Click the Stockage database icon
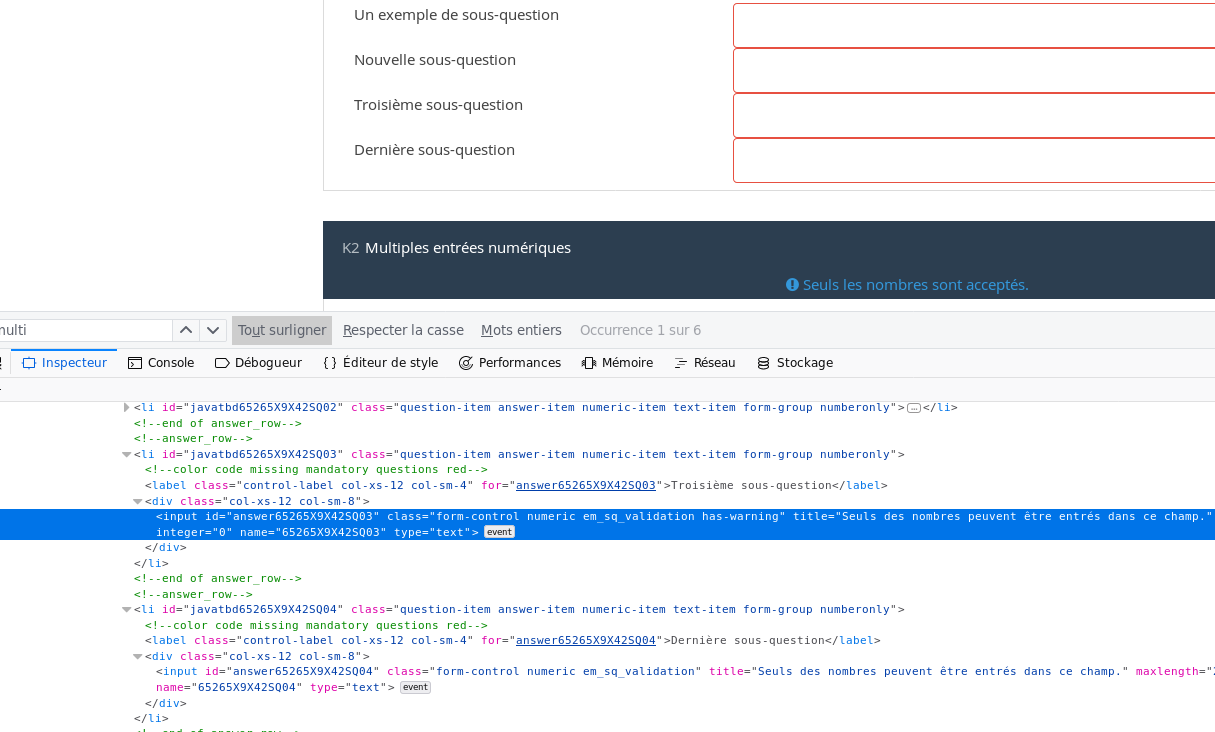Screen dimensions: 1215x732 tap(764, 363)
